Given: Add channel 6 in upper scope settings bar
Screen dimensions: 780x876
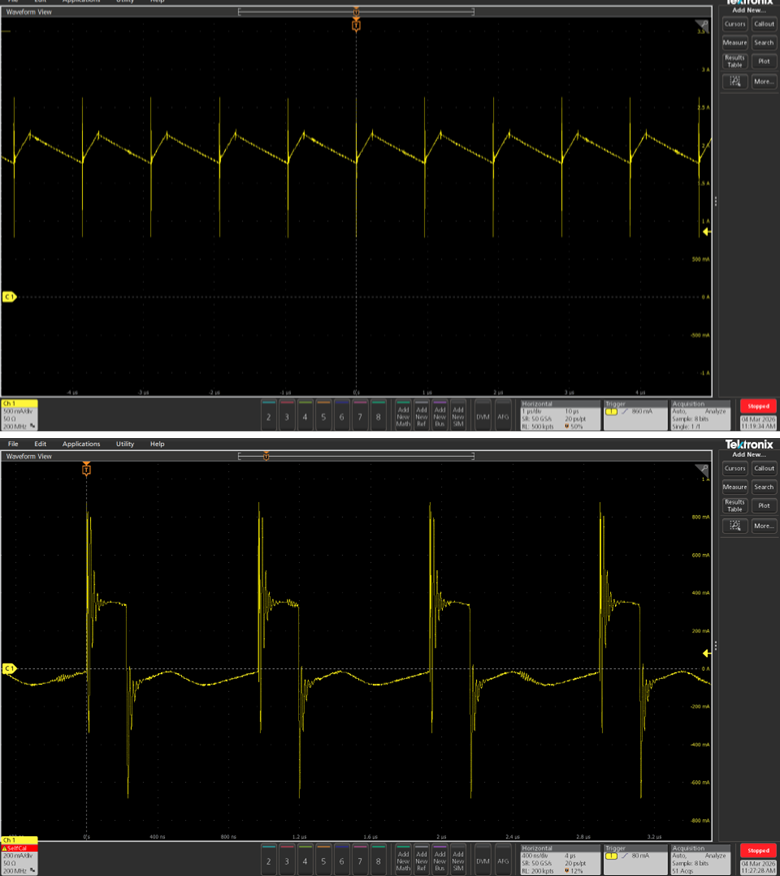Looking at the screenshot, I should pyautogui.click(x=342, y=415).
